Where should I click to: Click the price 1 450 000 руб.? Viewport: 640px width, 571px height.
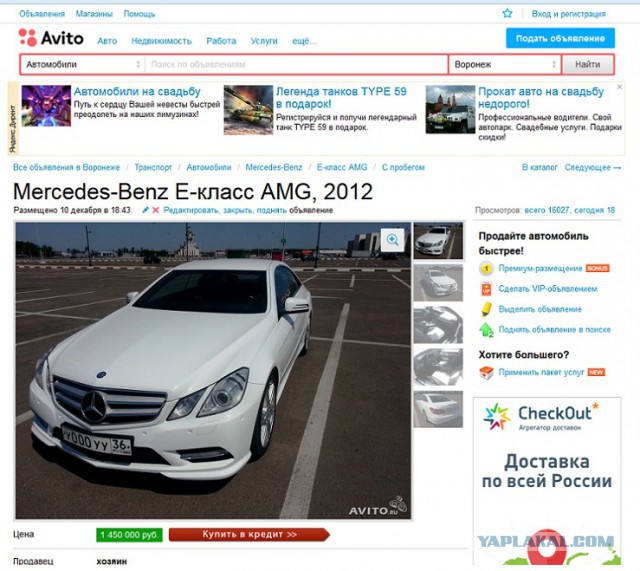point(129,535)
